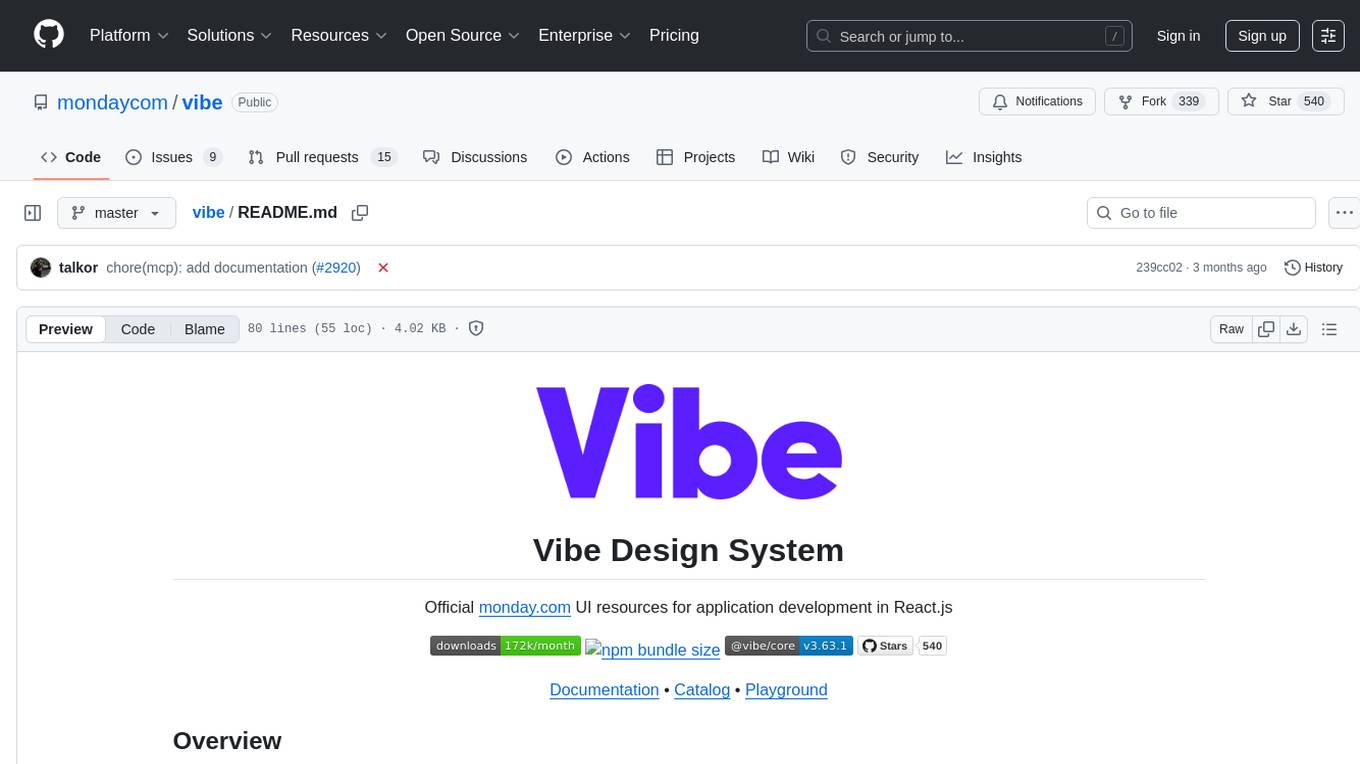Click the security shield icon beside file size
This screenshot has height=764, width=1360.
coord(476,328)
